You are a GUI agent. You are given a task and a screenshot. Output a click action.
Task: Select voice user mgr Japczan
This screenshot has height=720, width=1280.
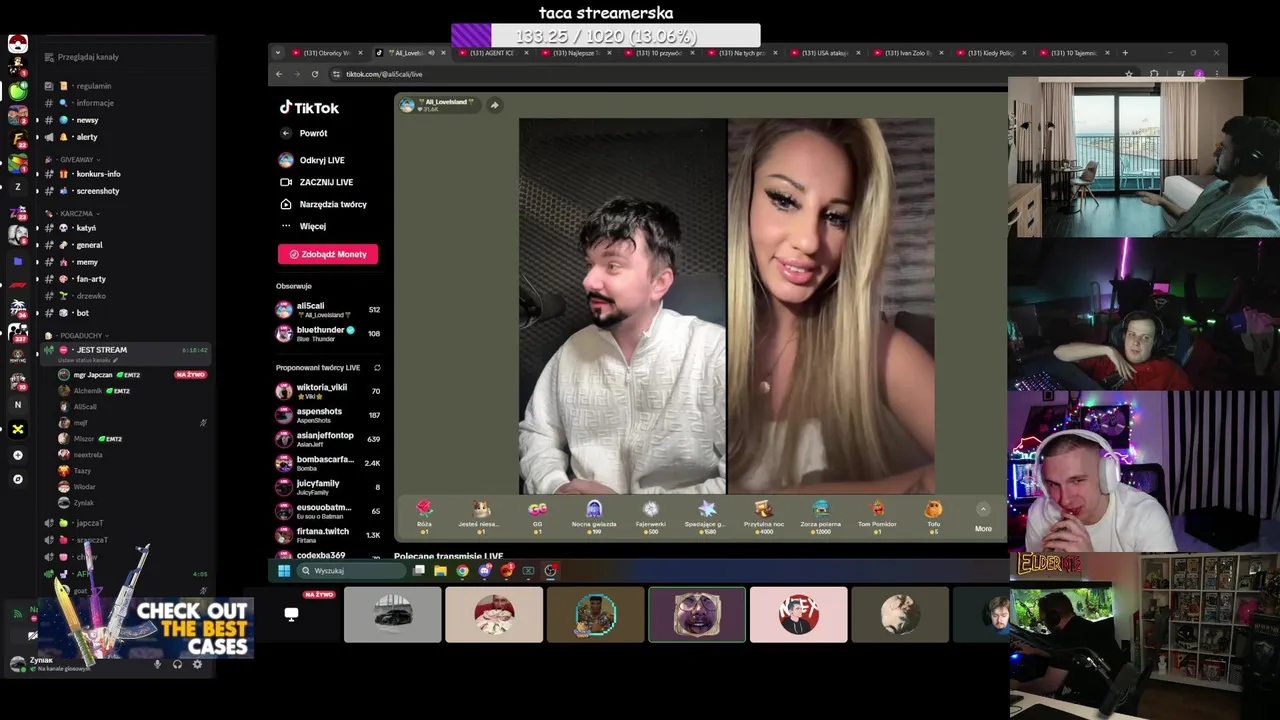(x=132, y=375)
